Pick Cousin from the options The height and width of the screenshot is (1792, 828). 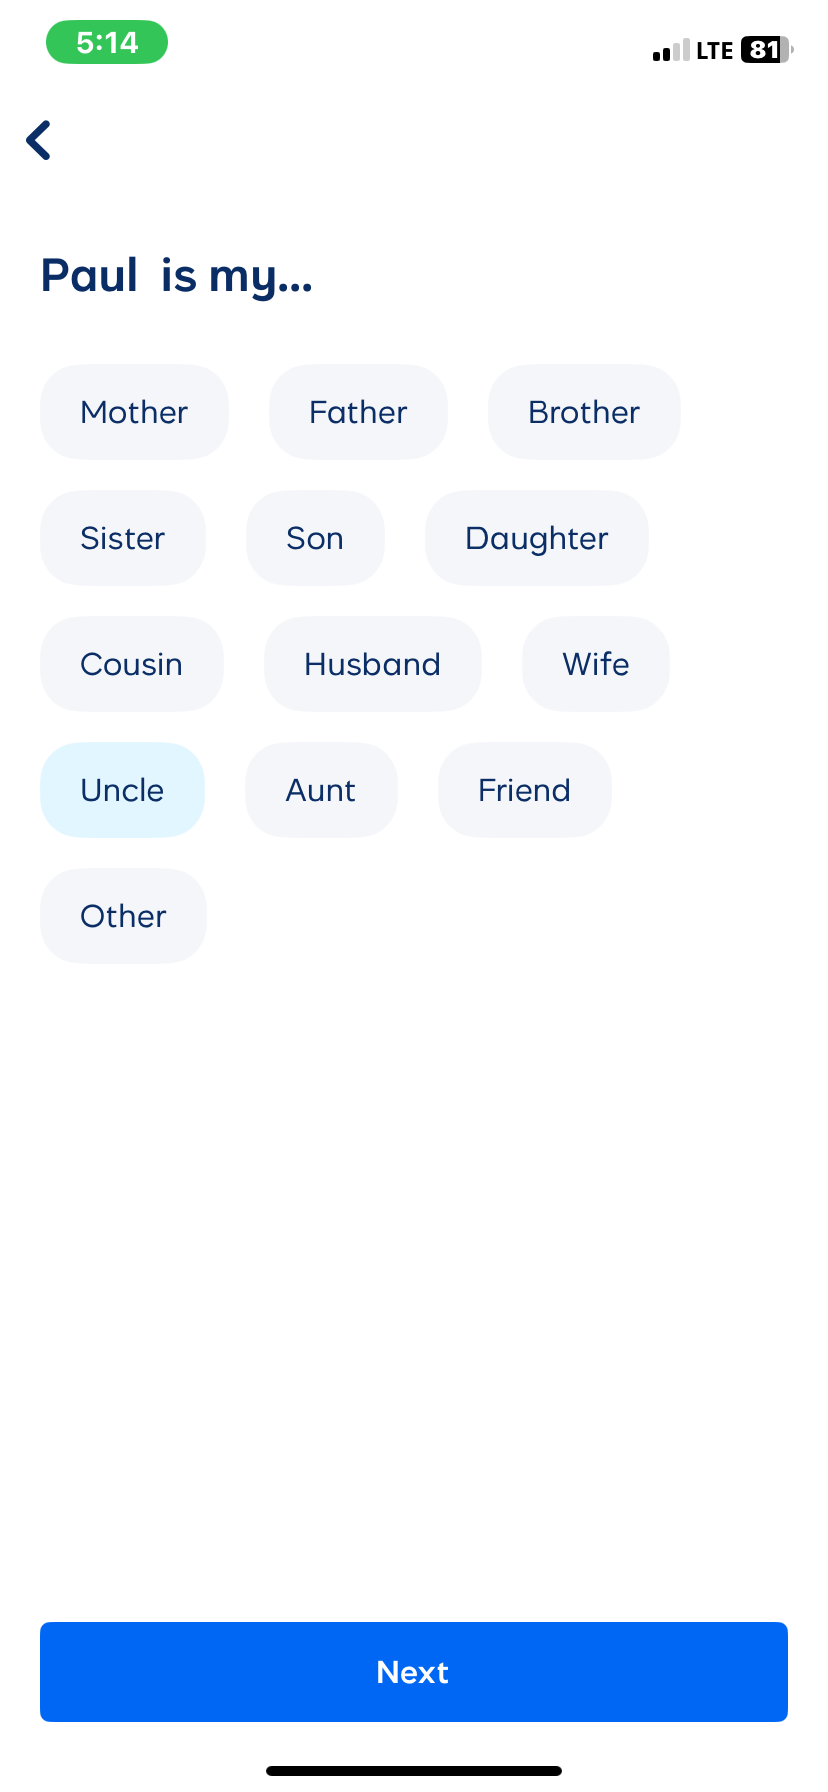[132, 664]
